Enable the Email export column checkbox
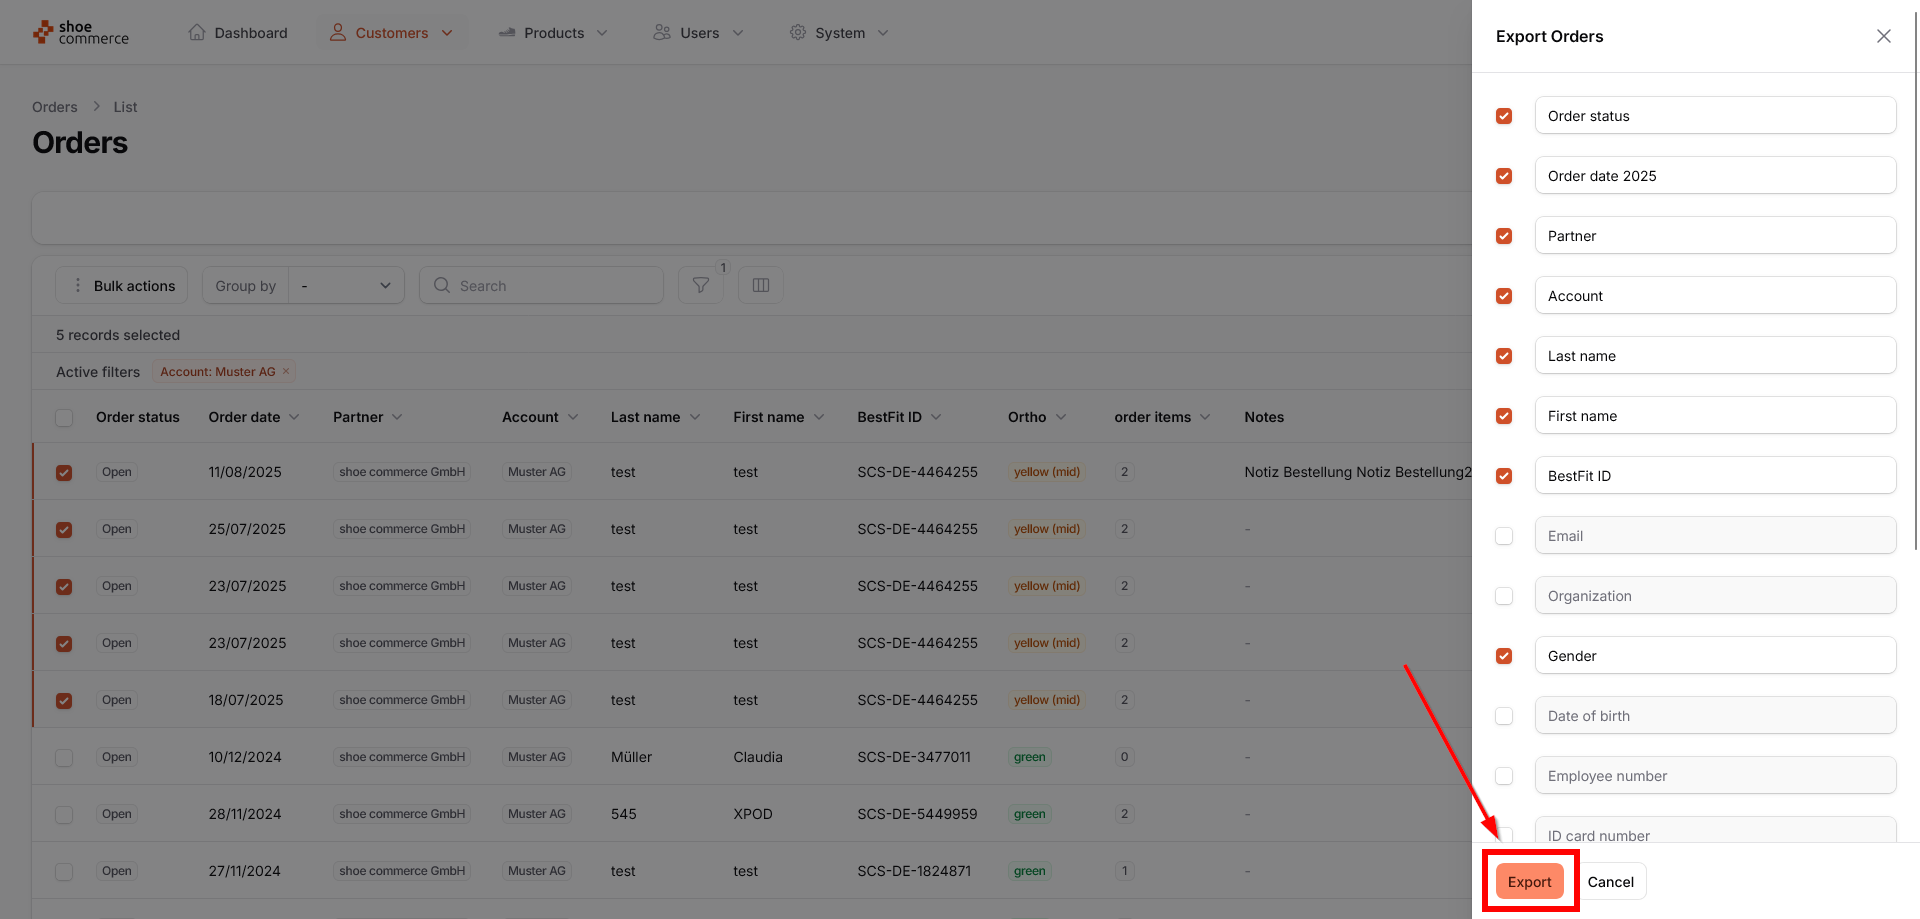This screenshot has width=1920, height=919. pyautogui.click(x=1503, y=536)
